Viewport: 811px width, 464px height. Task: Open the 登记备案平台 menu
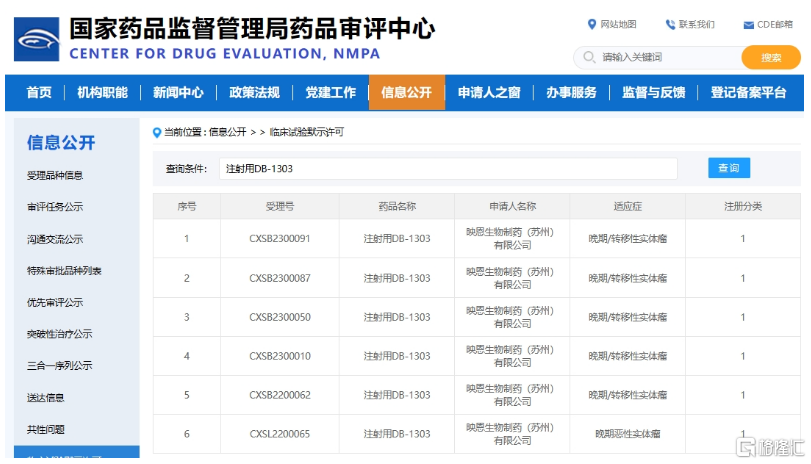point(748,93)
